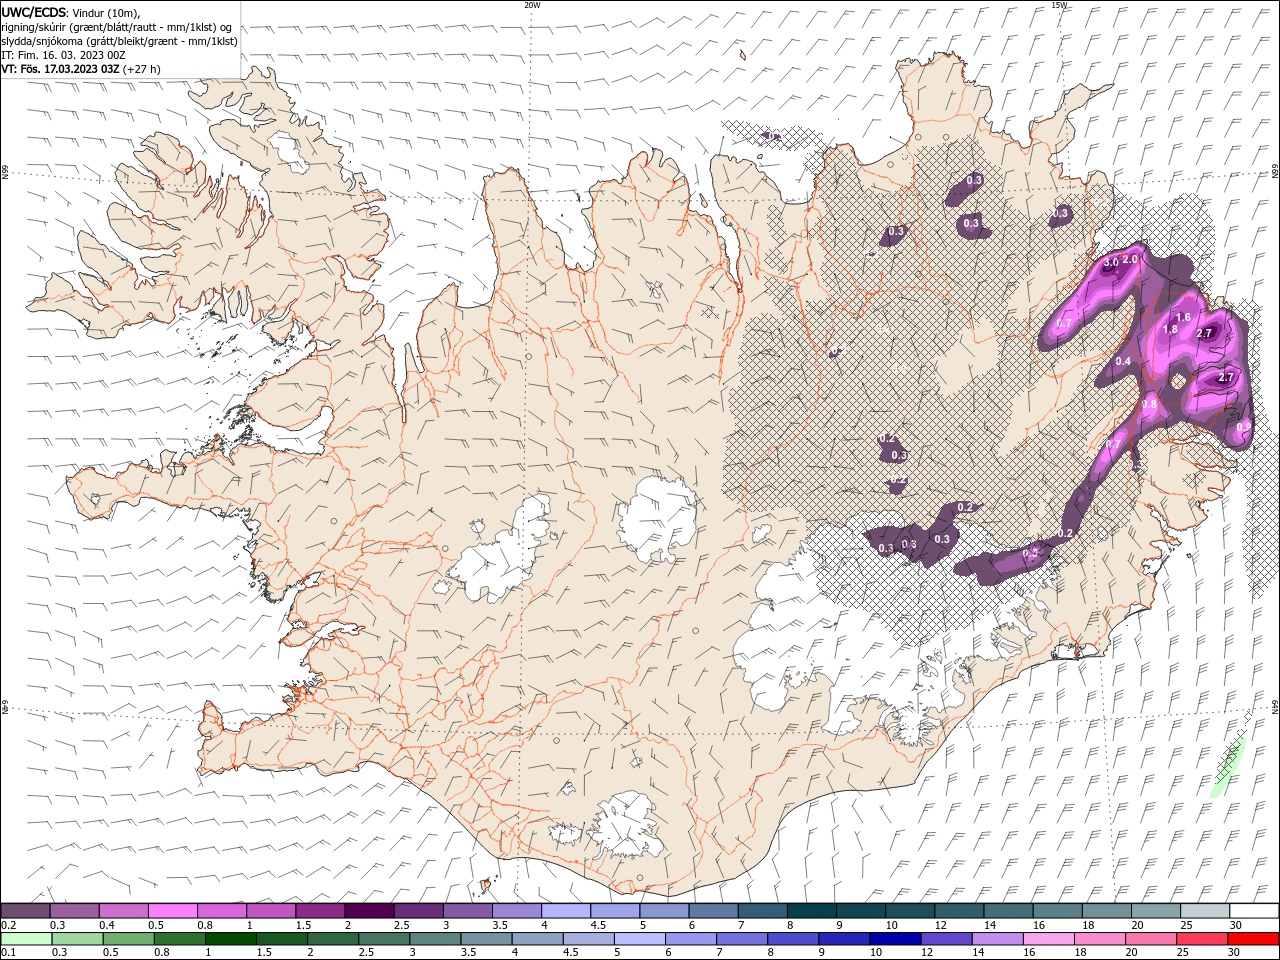
Task: Click the gray-green 2.5–3 rain legend swatch
Action: click(x=383, y=939)
